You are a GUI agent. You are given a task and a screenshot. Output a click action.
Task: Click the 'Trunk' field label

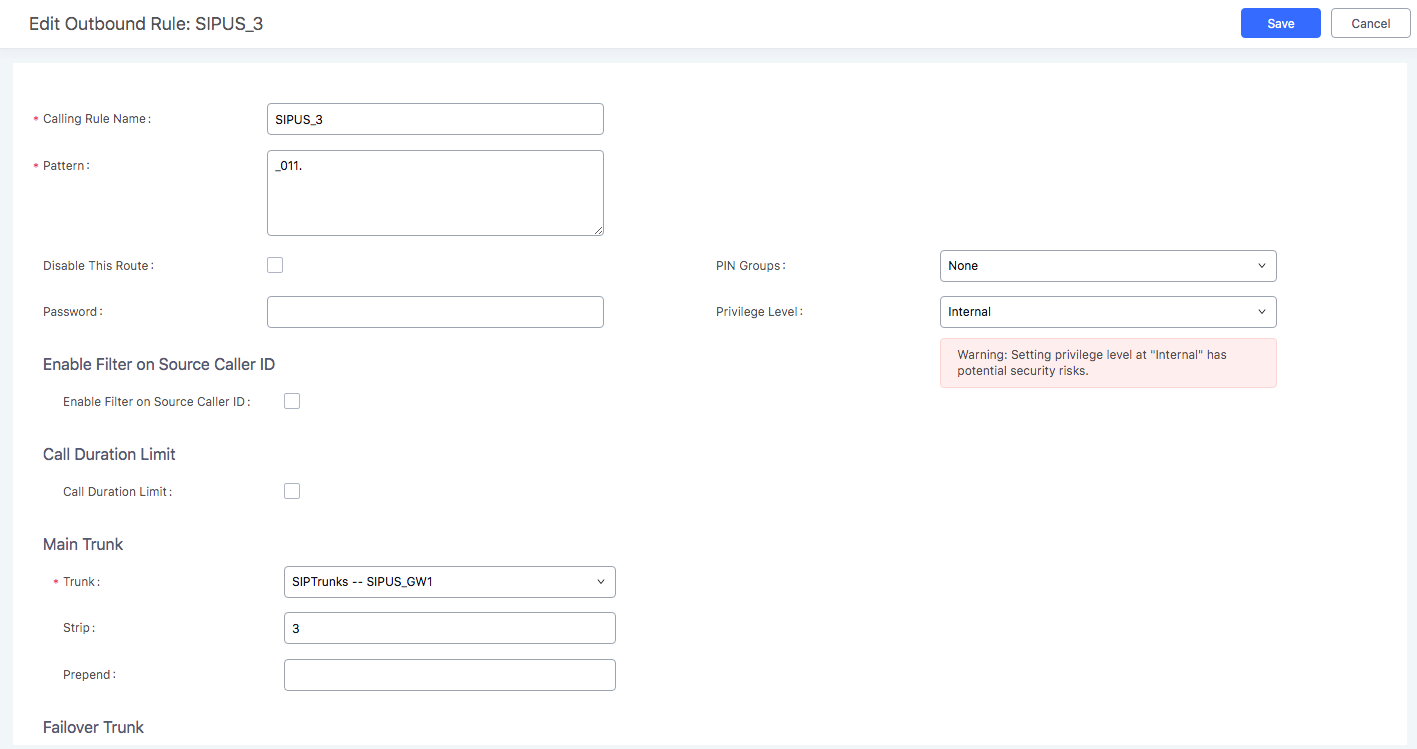[x=82, y=582]
